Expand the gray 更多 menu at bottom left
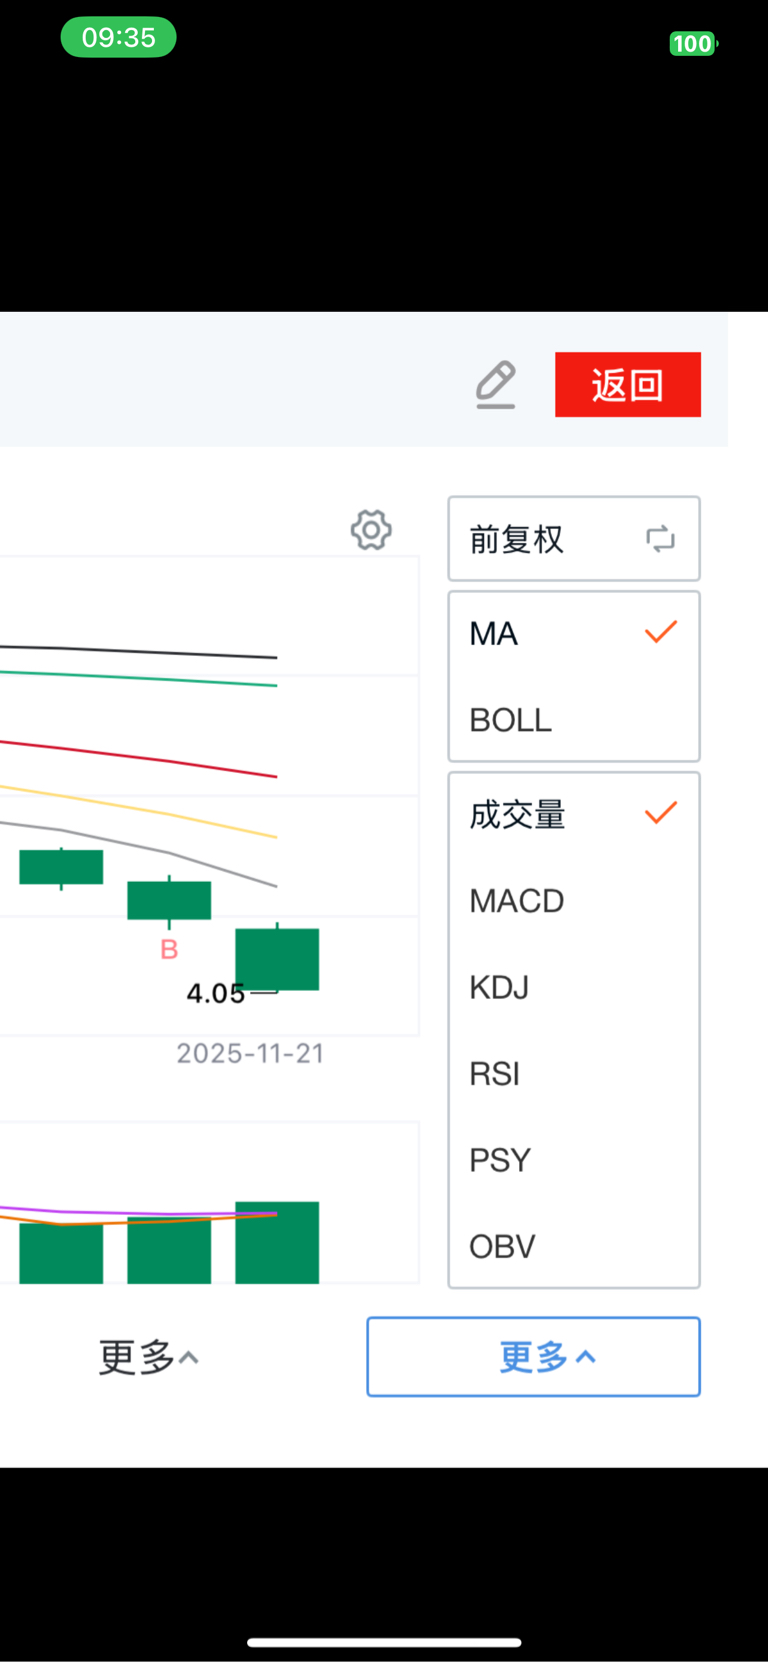The height and width of the screenshot is (1662, 768). pyautogui.click(x=148, y=1357)
